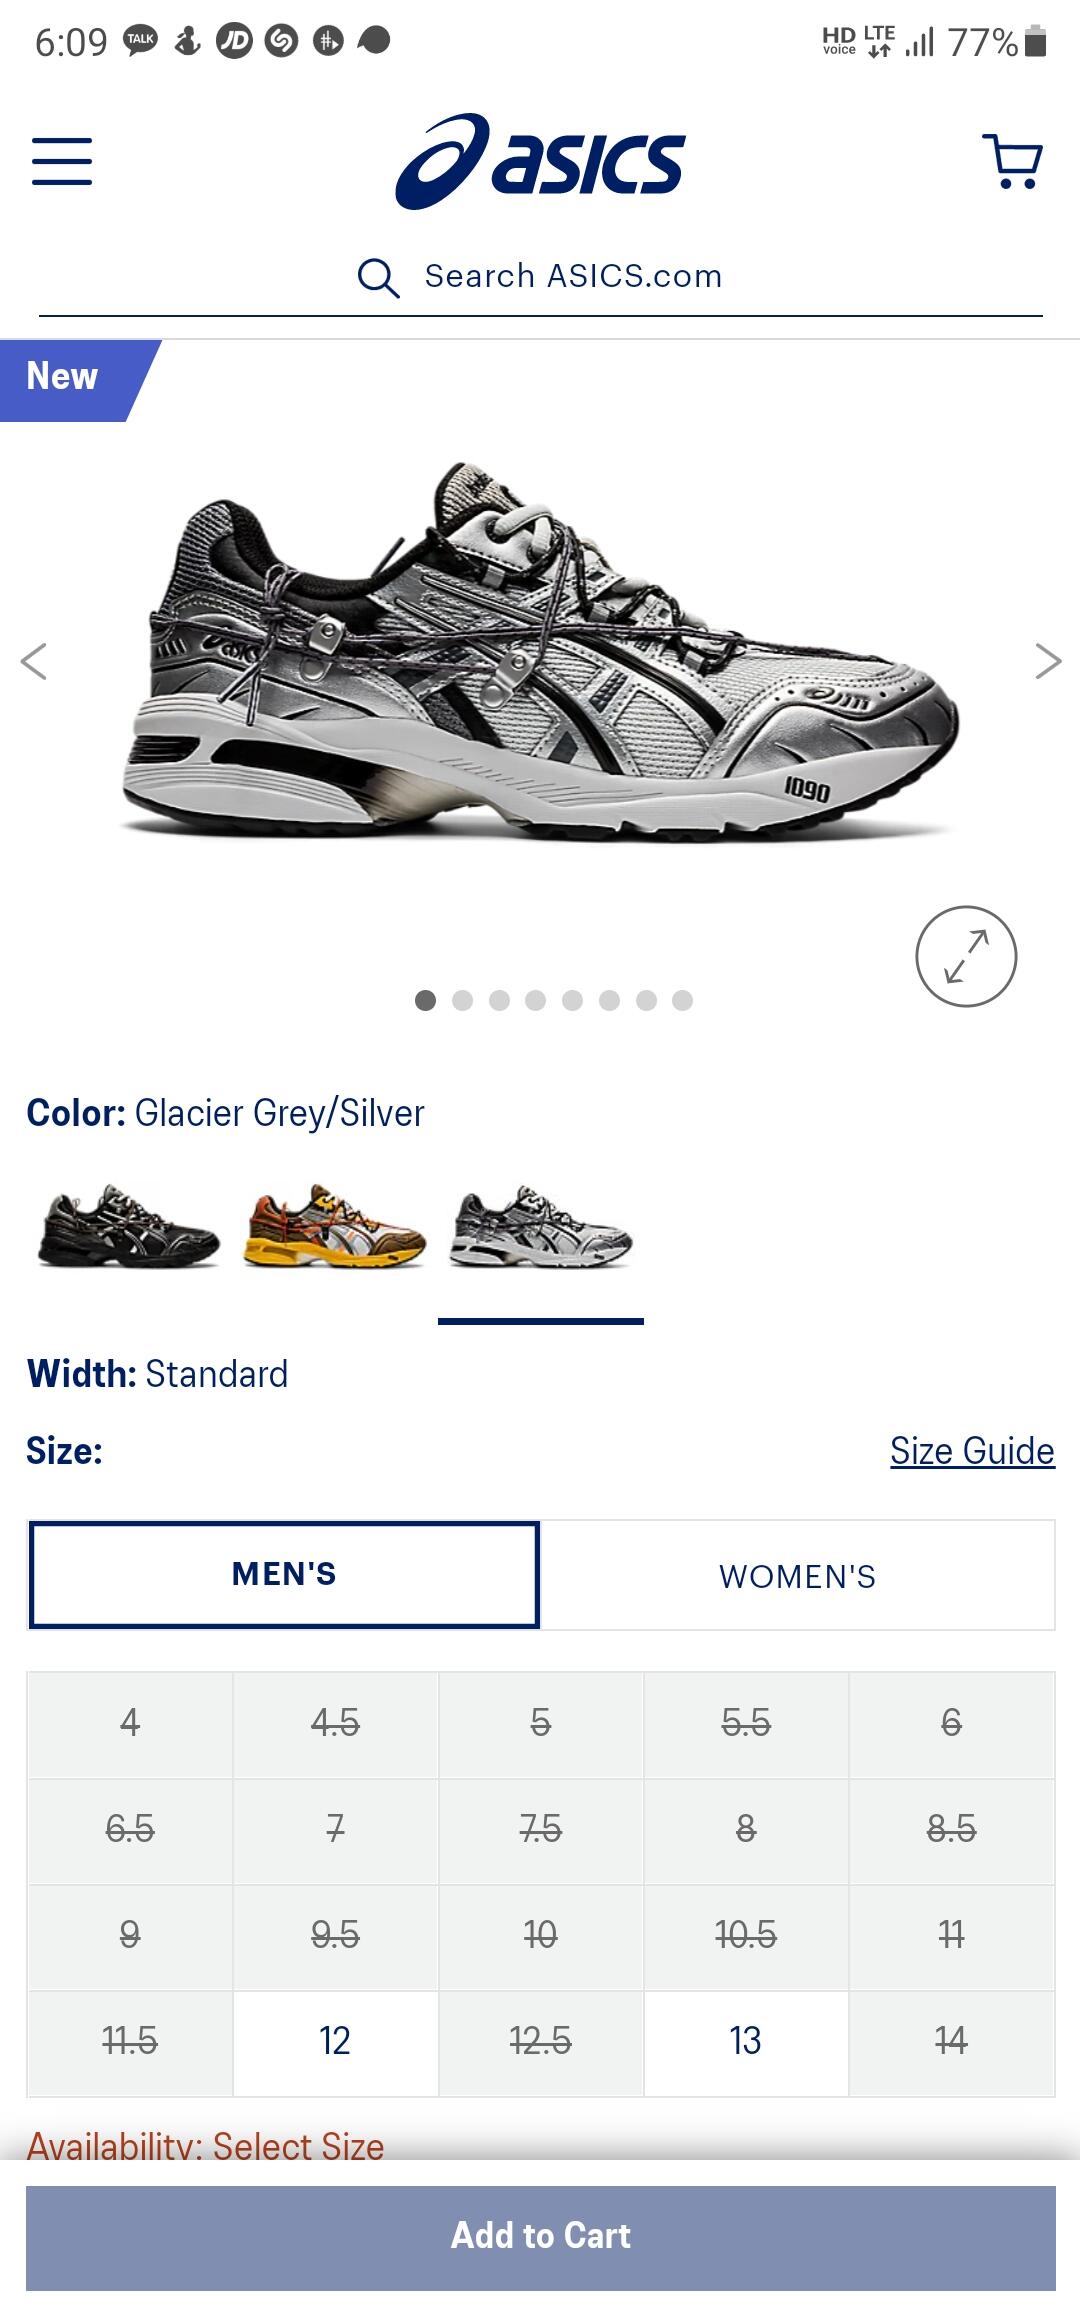This screenshot has height=2316, width=1080.
Task: Select the MEN'S size tab
Action: tap(284, 1575)
